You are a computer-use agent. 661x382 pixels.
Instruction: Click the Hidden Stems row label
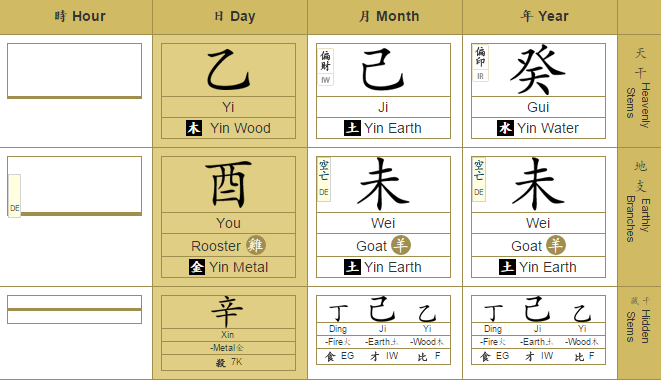(639, 320)
